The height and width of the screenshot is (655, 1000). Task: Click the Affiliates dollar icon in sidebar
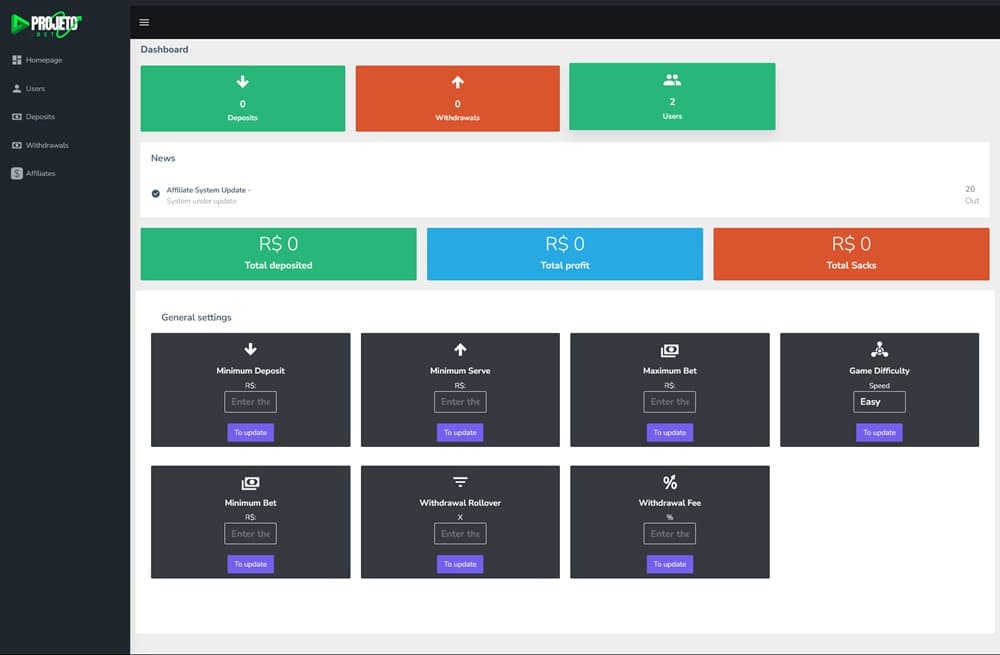pyautogui.click(x=16, y=173)
